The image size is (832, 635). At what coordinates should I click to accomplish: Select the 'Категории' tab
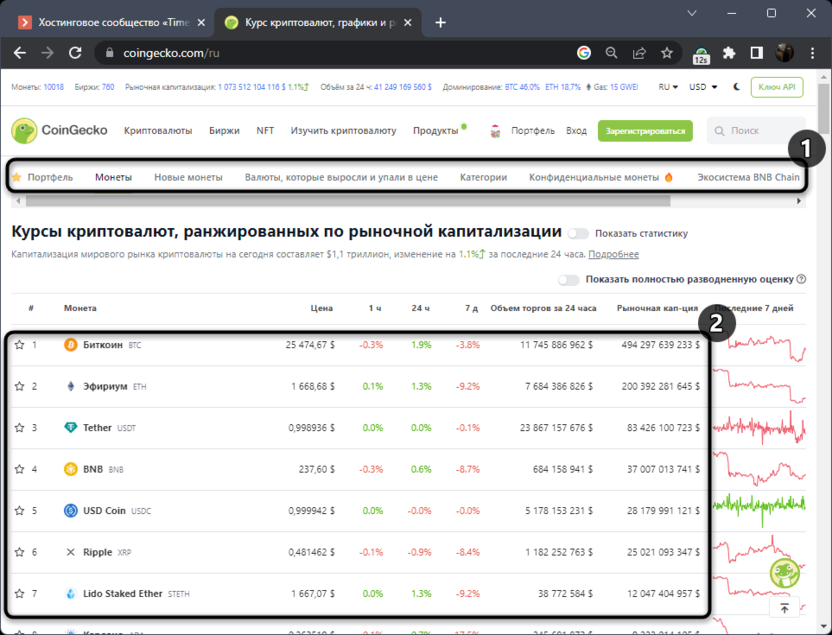483,177
